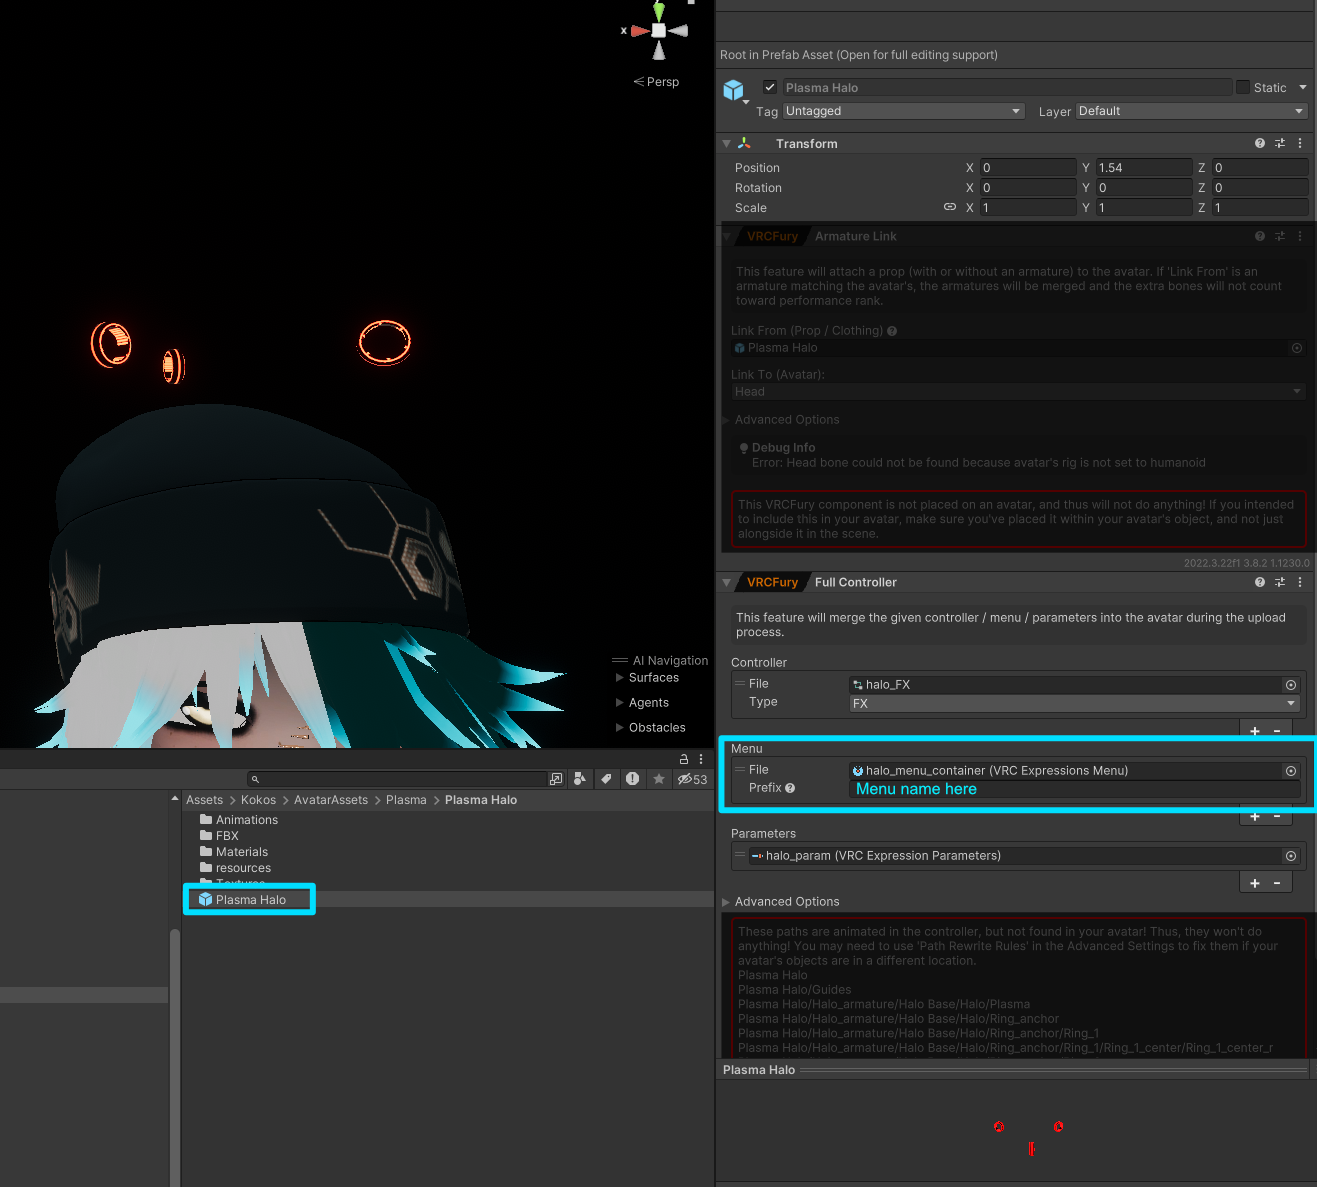Open the Transform component three-dot menu
Screen dimensions: 1317x1187
click(x=1300, y=144)
